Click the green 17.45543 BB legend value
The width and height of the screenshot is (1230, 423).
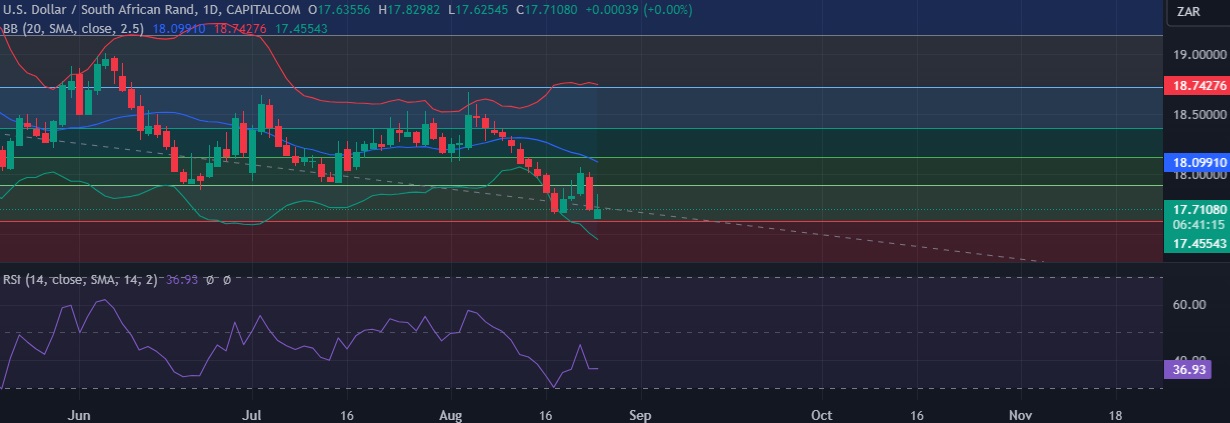tap(301, 29)
